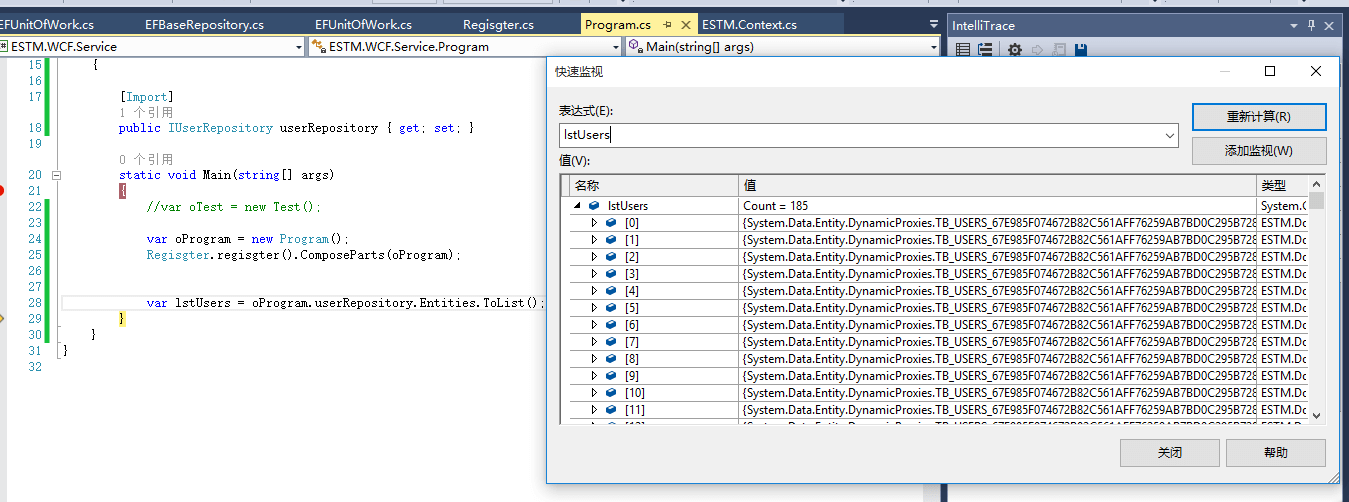Click the IntelliTrace calls view icon
This screenshot has height=502, width=1349.
(x=985, y=49)
